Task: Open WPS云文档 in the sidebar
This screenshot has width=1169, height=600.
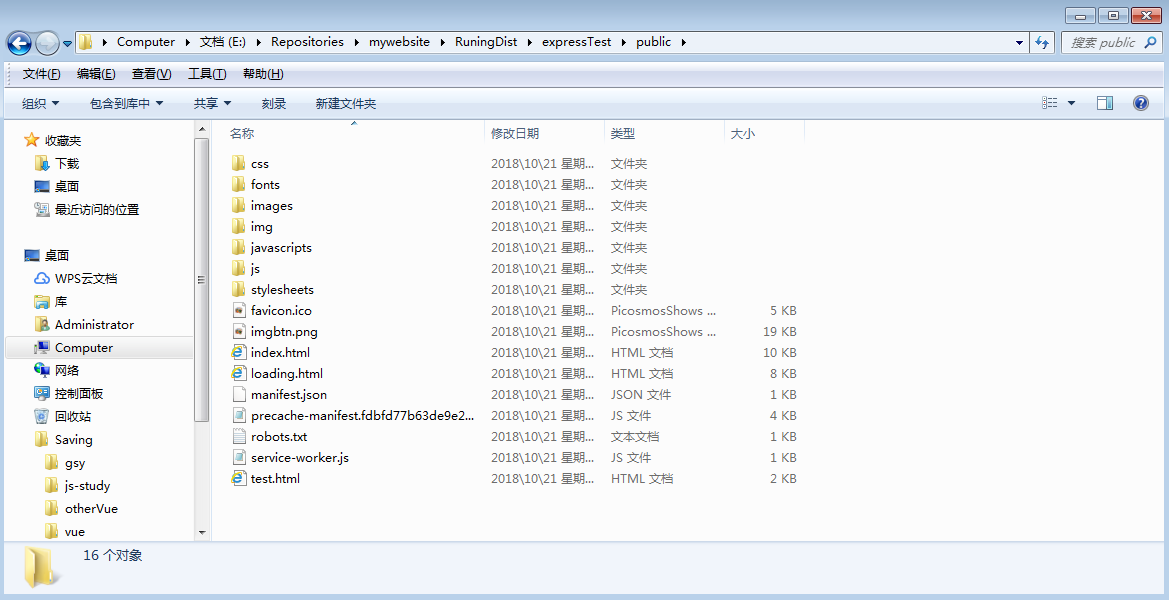Action: (86, 279)
